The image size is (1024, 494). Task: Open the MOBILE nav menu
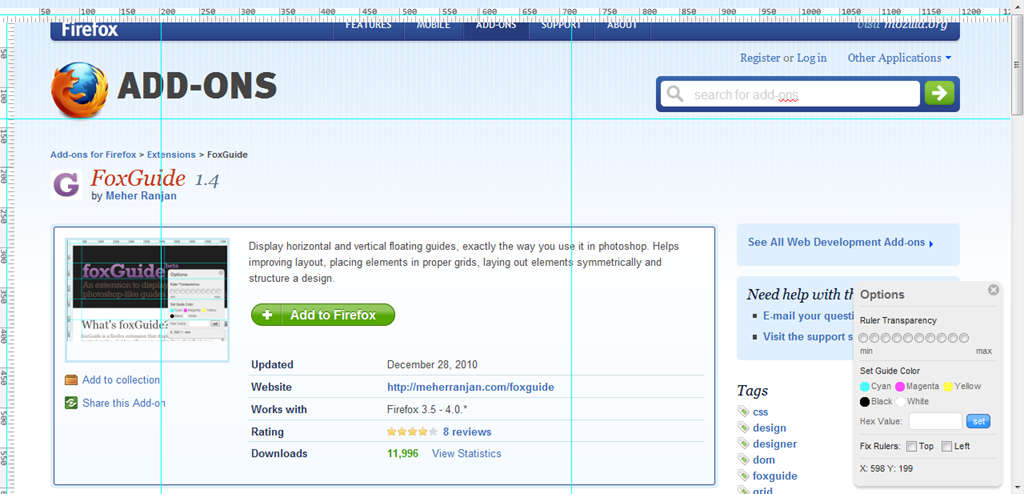point(434,27)
